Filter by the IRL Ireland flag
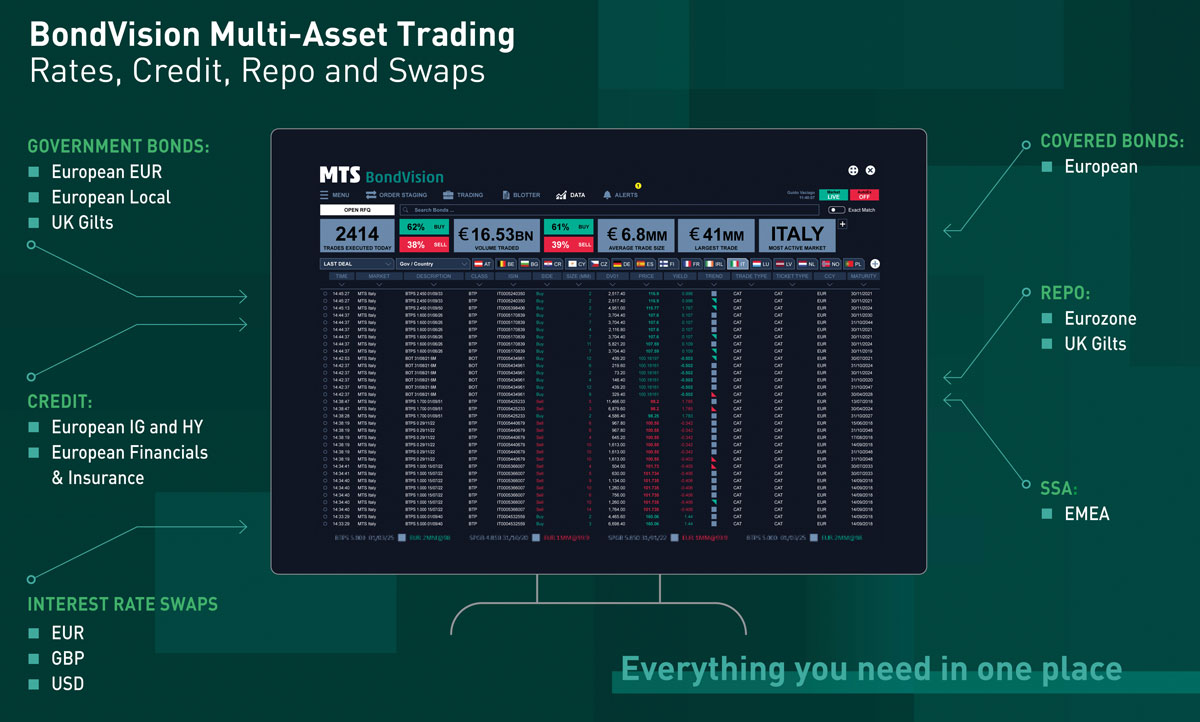This screenshot has width=1200, height=722. click(715, 264)
